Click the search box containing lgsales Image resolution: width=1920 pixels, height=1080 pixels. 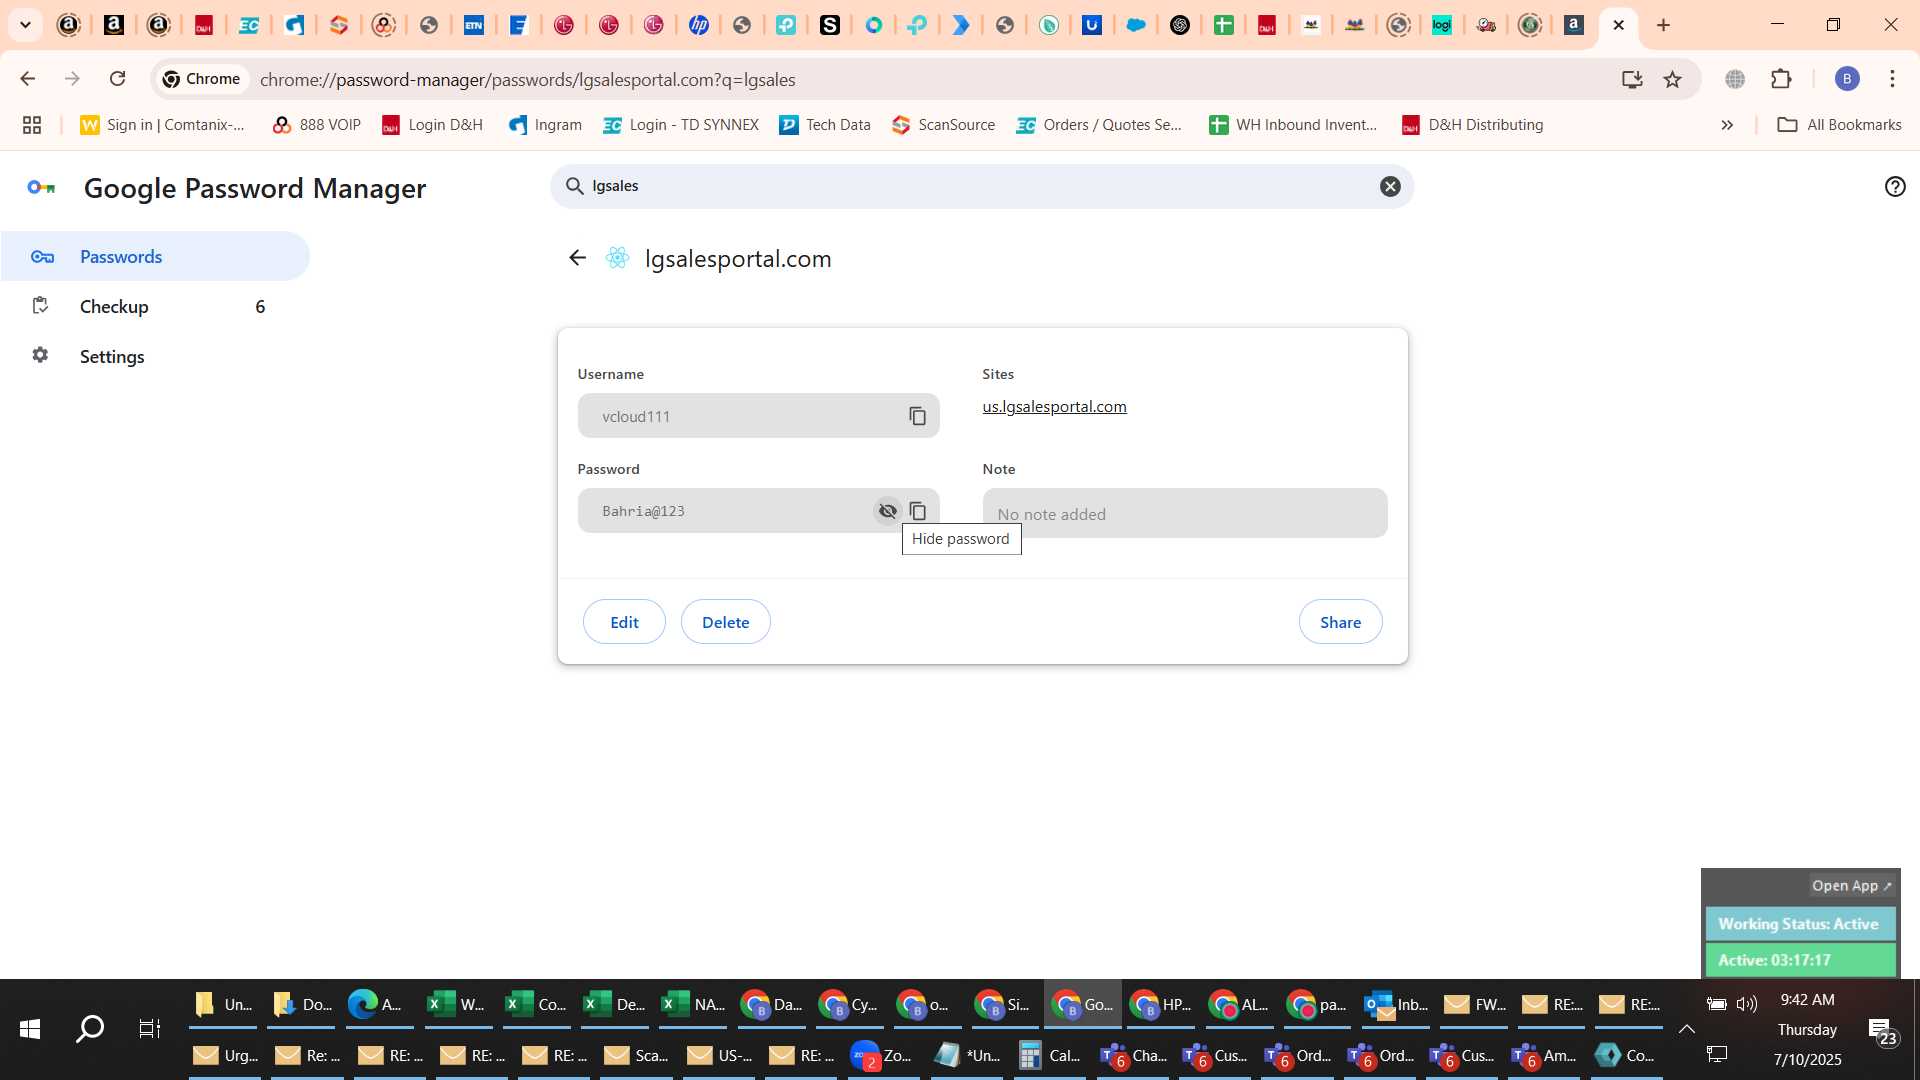tap(981, 186)
